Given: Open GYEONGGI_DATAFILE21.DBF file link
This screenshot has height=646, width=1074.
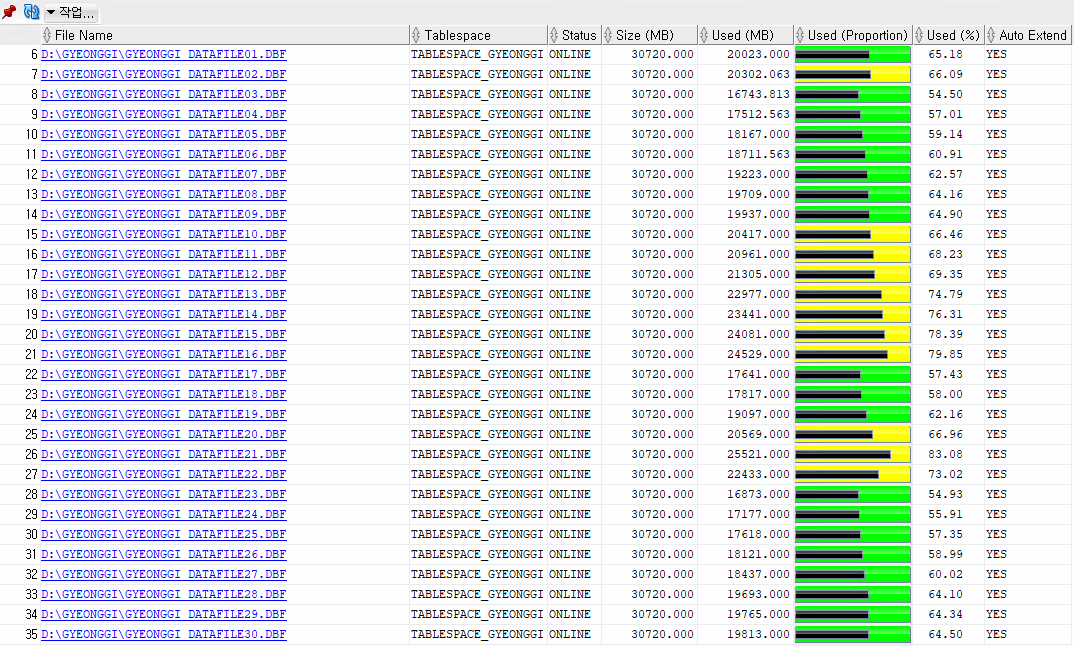Looking at the screenshot, I should [163, 454].
